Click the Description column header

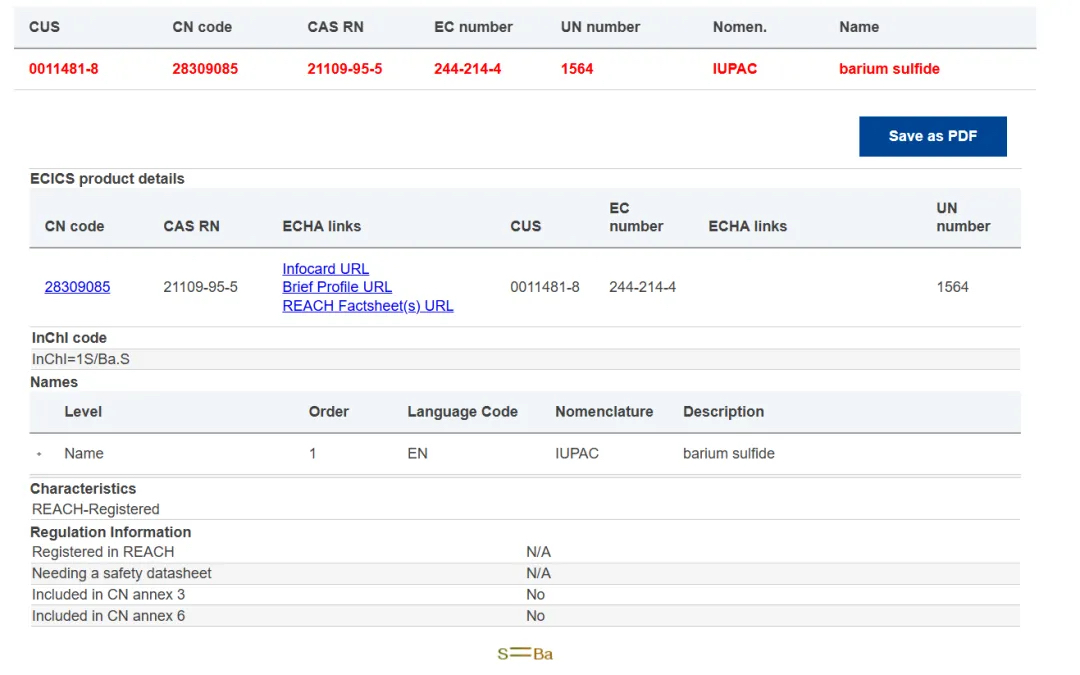click(723, 412)
